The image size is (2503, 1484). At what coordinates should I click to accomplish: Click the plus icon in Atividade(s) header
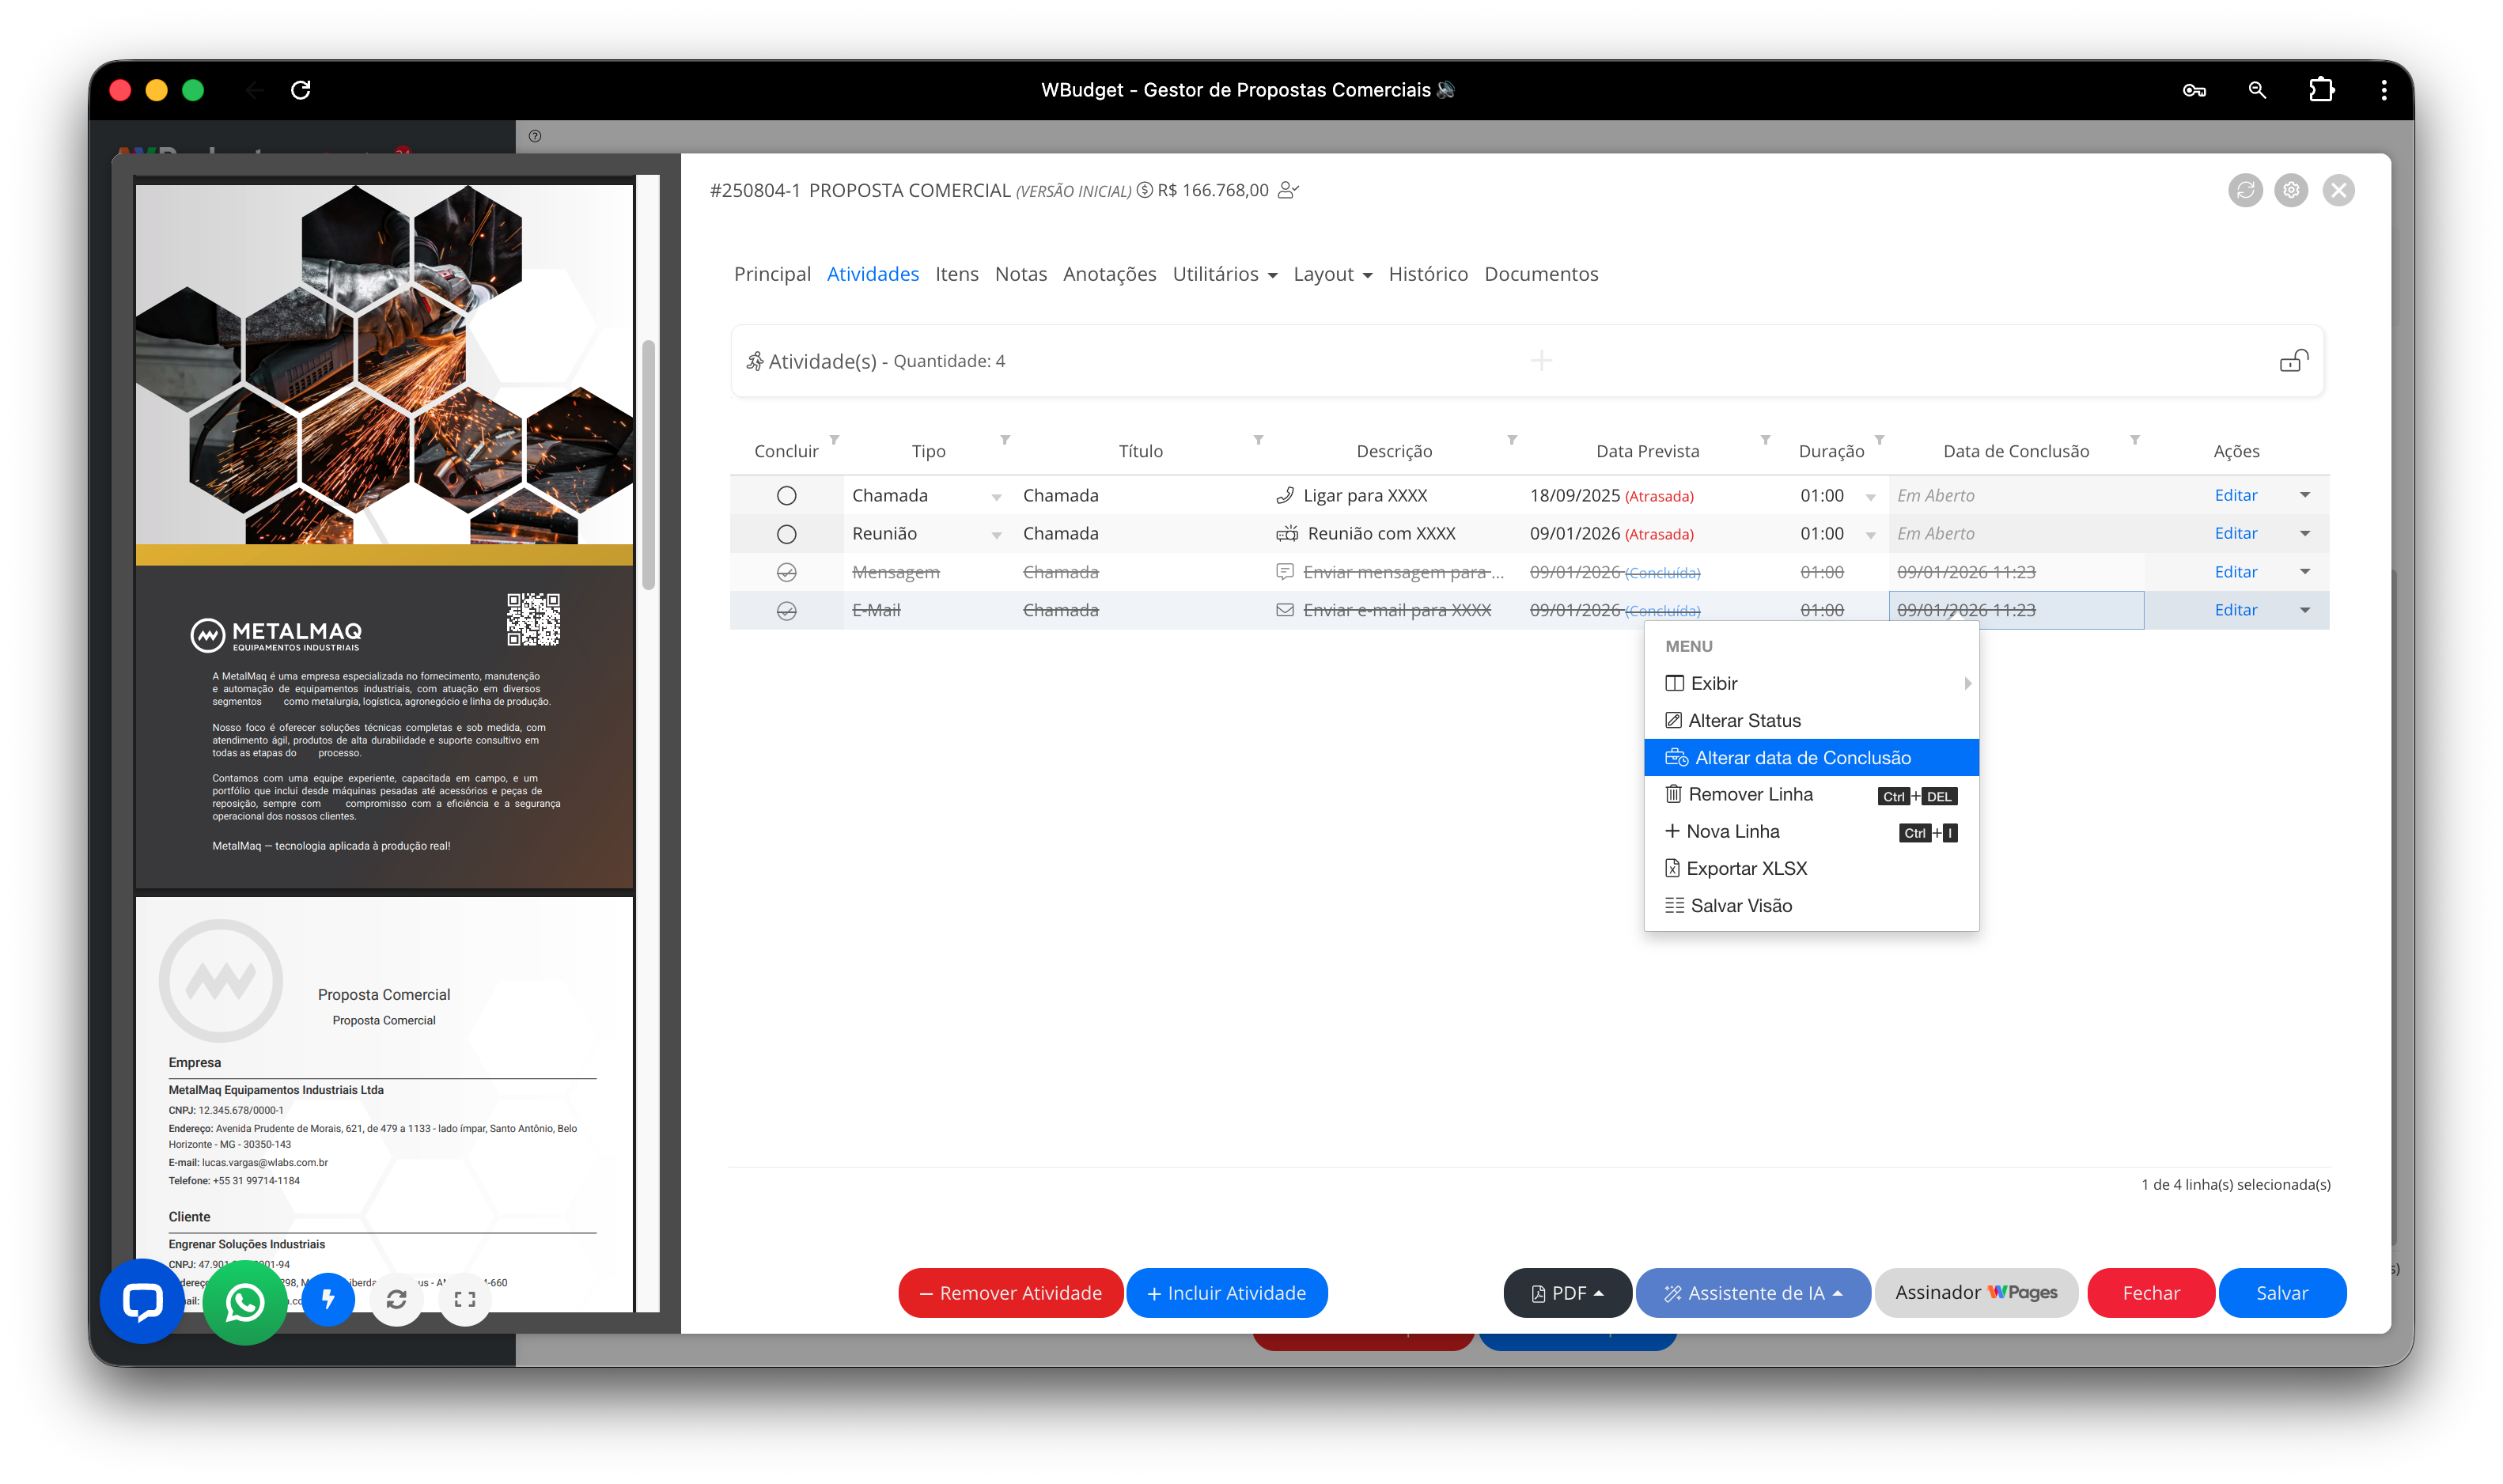[1541, 360]
